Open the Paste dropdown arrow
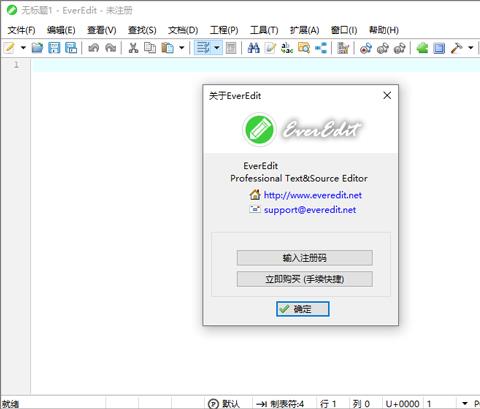480x409 pixels. tap(182, 48)
